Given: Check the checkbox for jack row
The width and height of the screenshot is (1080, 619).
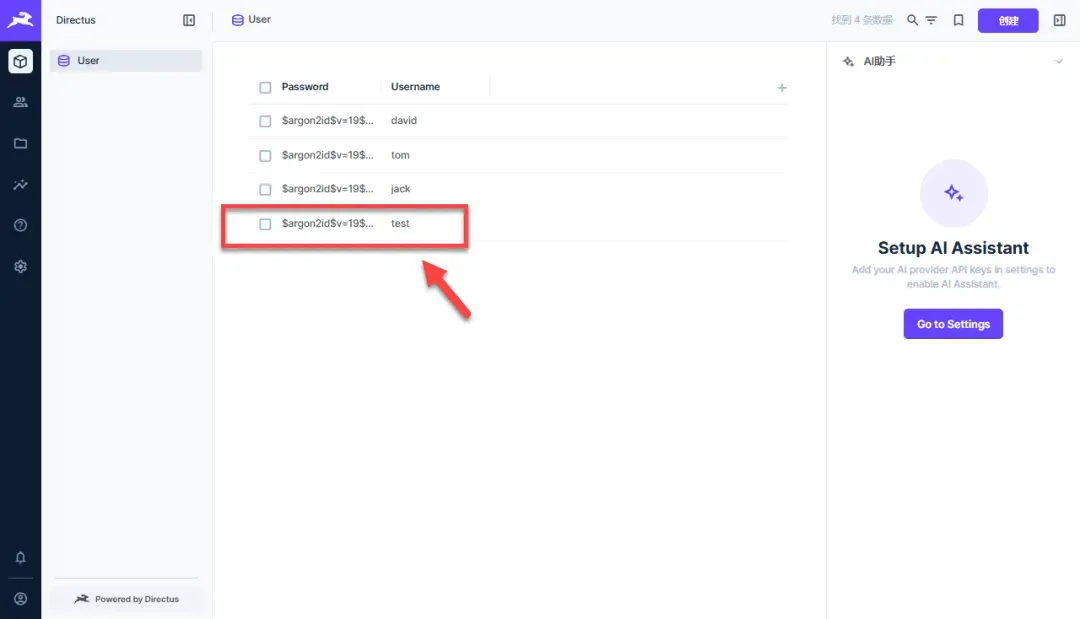Looking at the screenshot, I should pos(265,189).
